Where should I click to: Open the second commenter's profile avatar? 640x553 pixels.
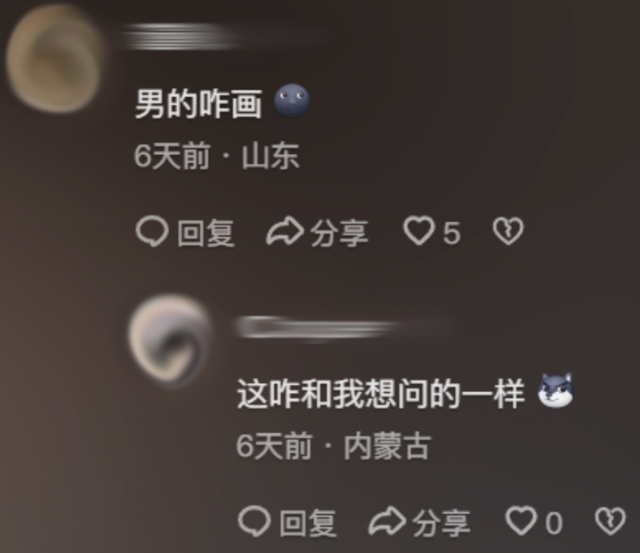click(x=171, y=340)
